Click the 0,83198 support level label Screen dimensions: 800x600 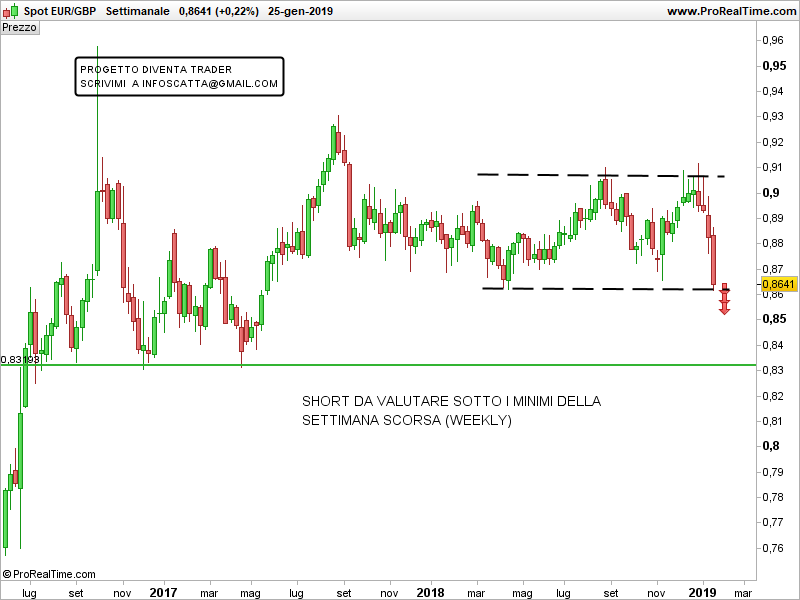[20, 359]
